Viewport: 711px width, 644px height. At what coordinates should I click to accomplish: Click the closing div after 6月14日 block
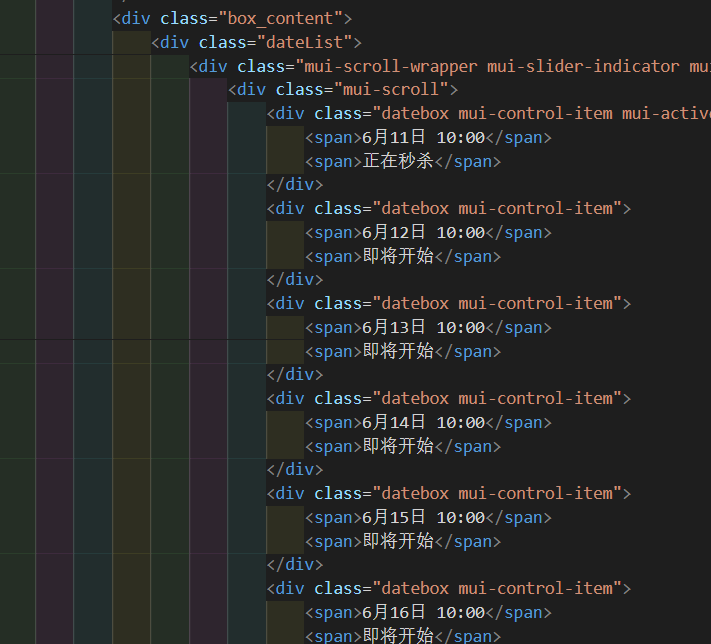click(x=295, y=470)
